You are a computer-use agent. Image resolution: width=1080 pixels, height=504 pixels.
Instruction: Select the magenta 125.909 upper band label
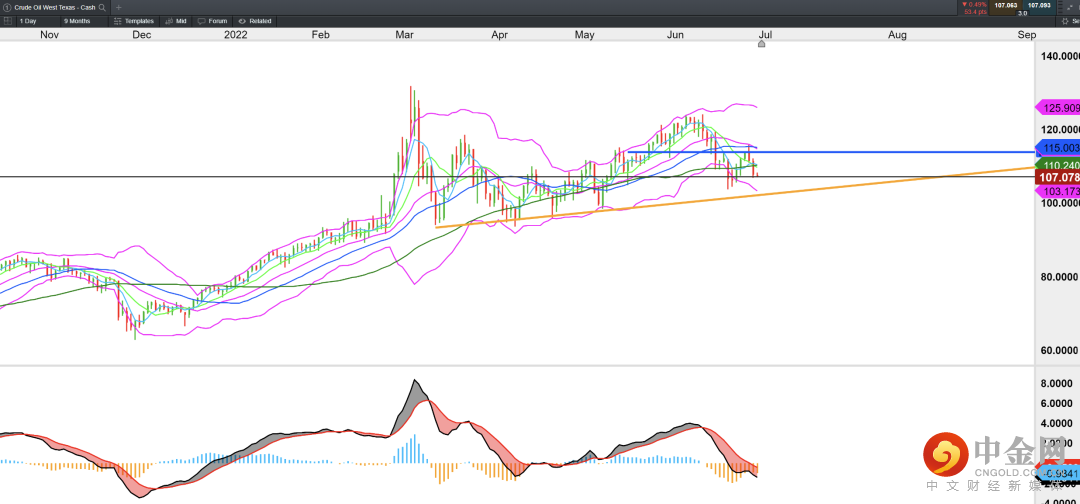pos(1058,107)
